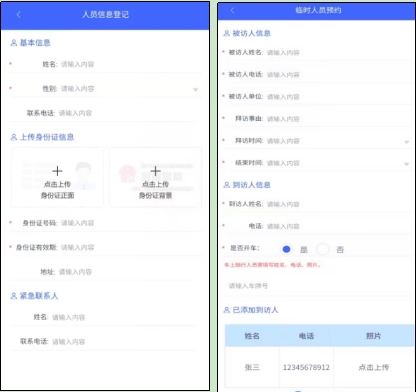Image resolution: width=416 pixels, height=392 pixels.
Task: Select 否 for 是否开车
Action: coord(323,249)
